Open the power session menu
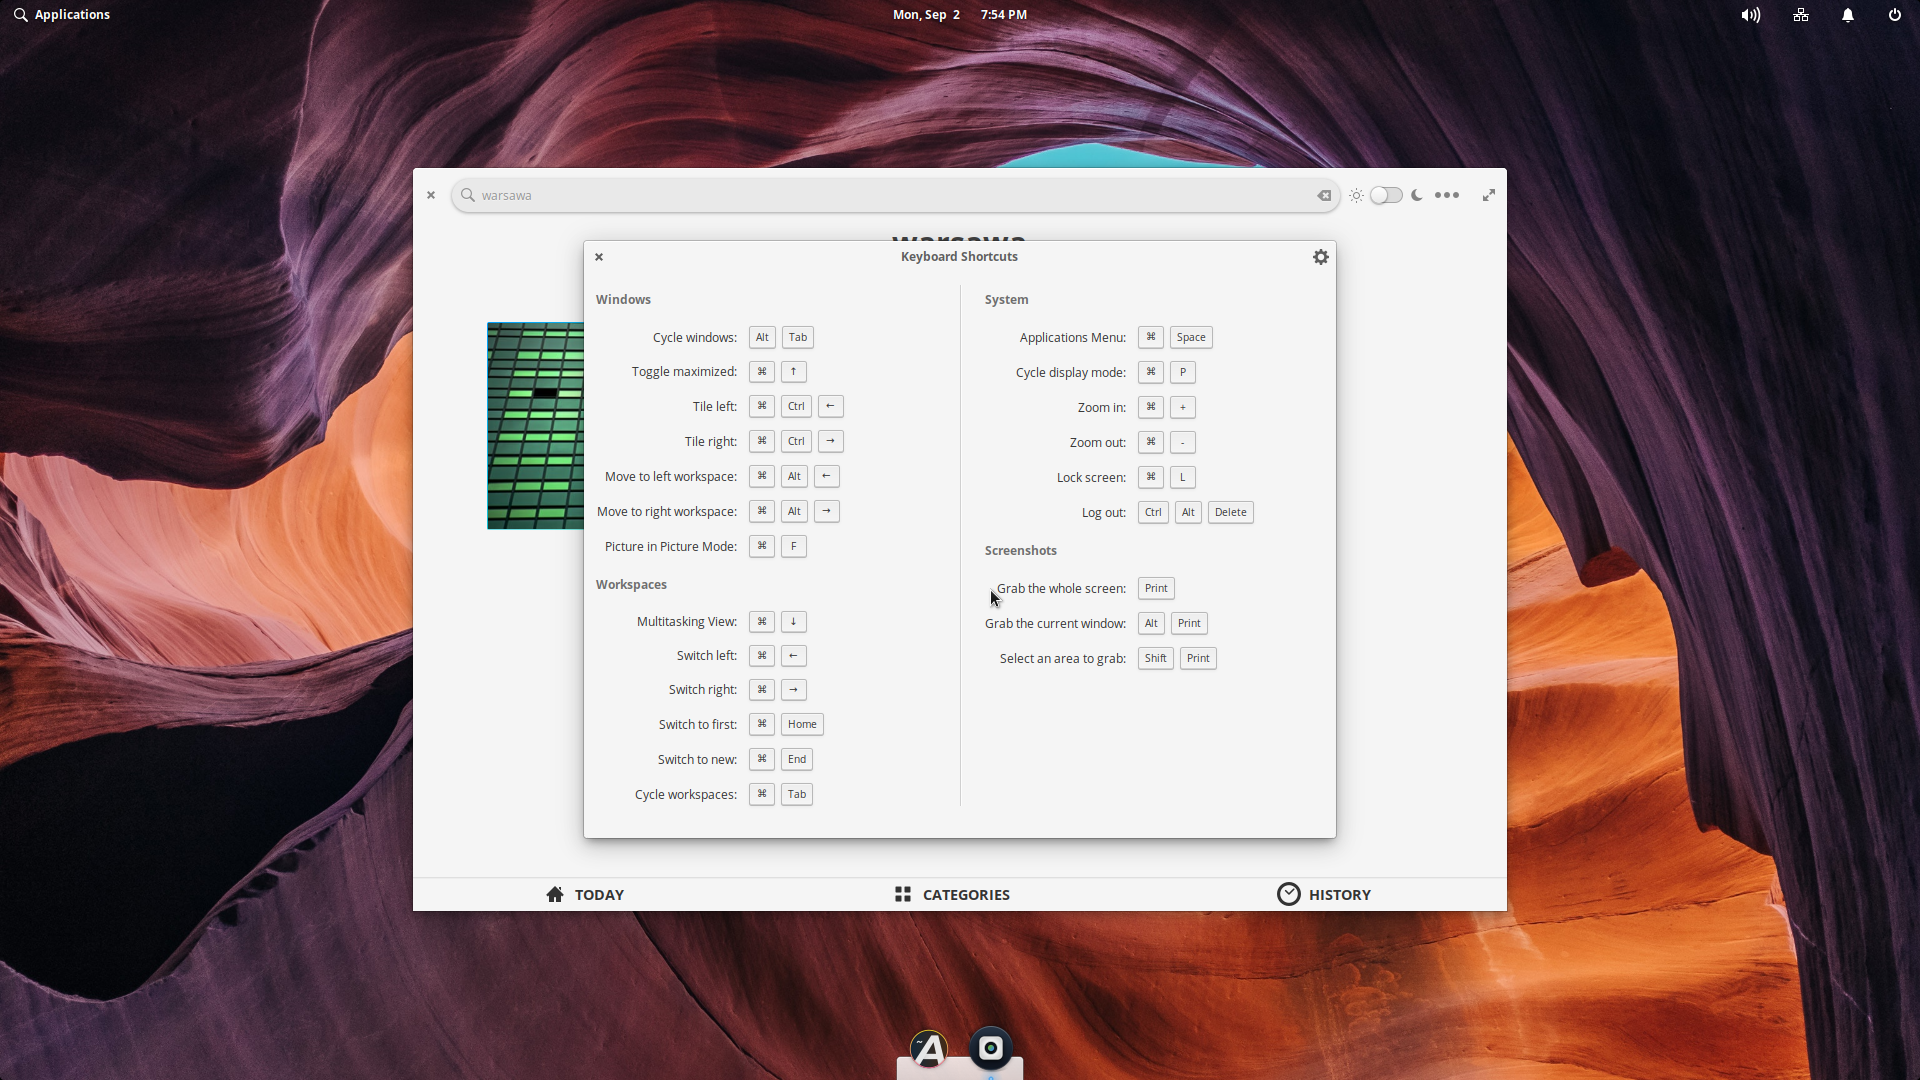This screenshot has width=1920, height=1080. (x=1894, y=15)
